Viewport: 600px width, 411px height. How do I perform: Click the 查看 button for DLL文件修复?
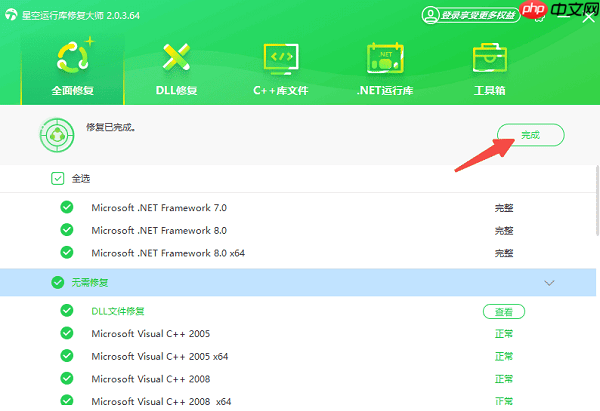pos(504,312)
